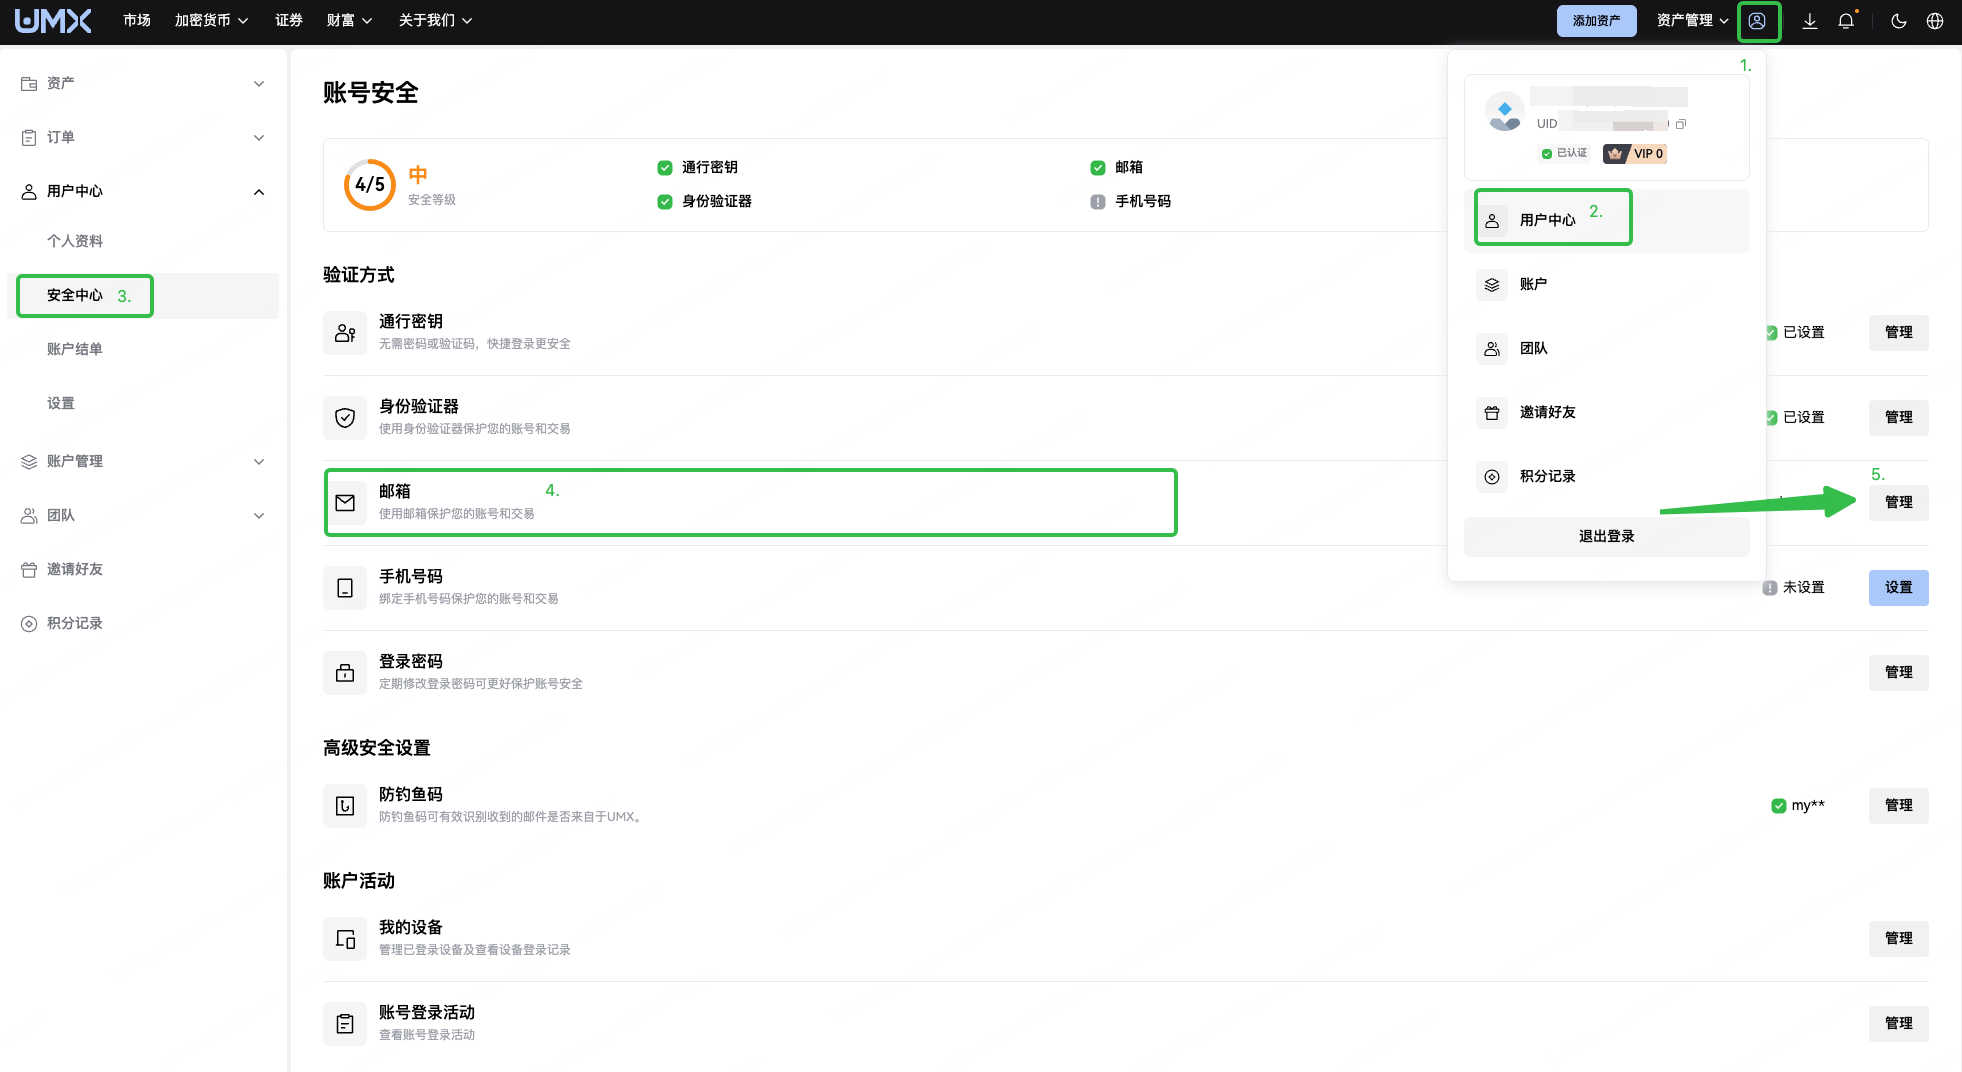This screenshot has width=1962, height=1072.
Task: Open language globe icon
Action: point(1935,21)
